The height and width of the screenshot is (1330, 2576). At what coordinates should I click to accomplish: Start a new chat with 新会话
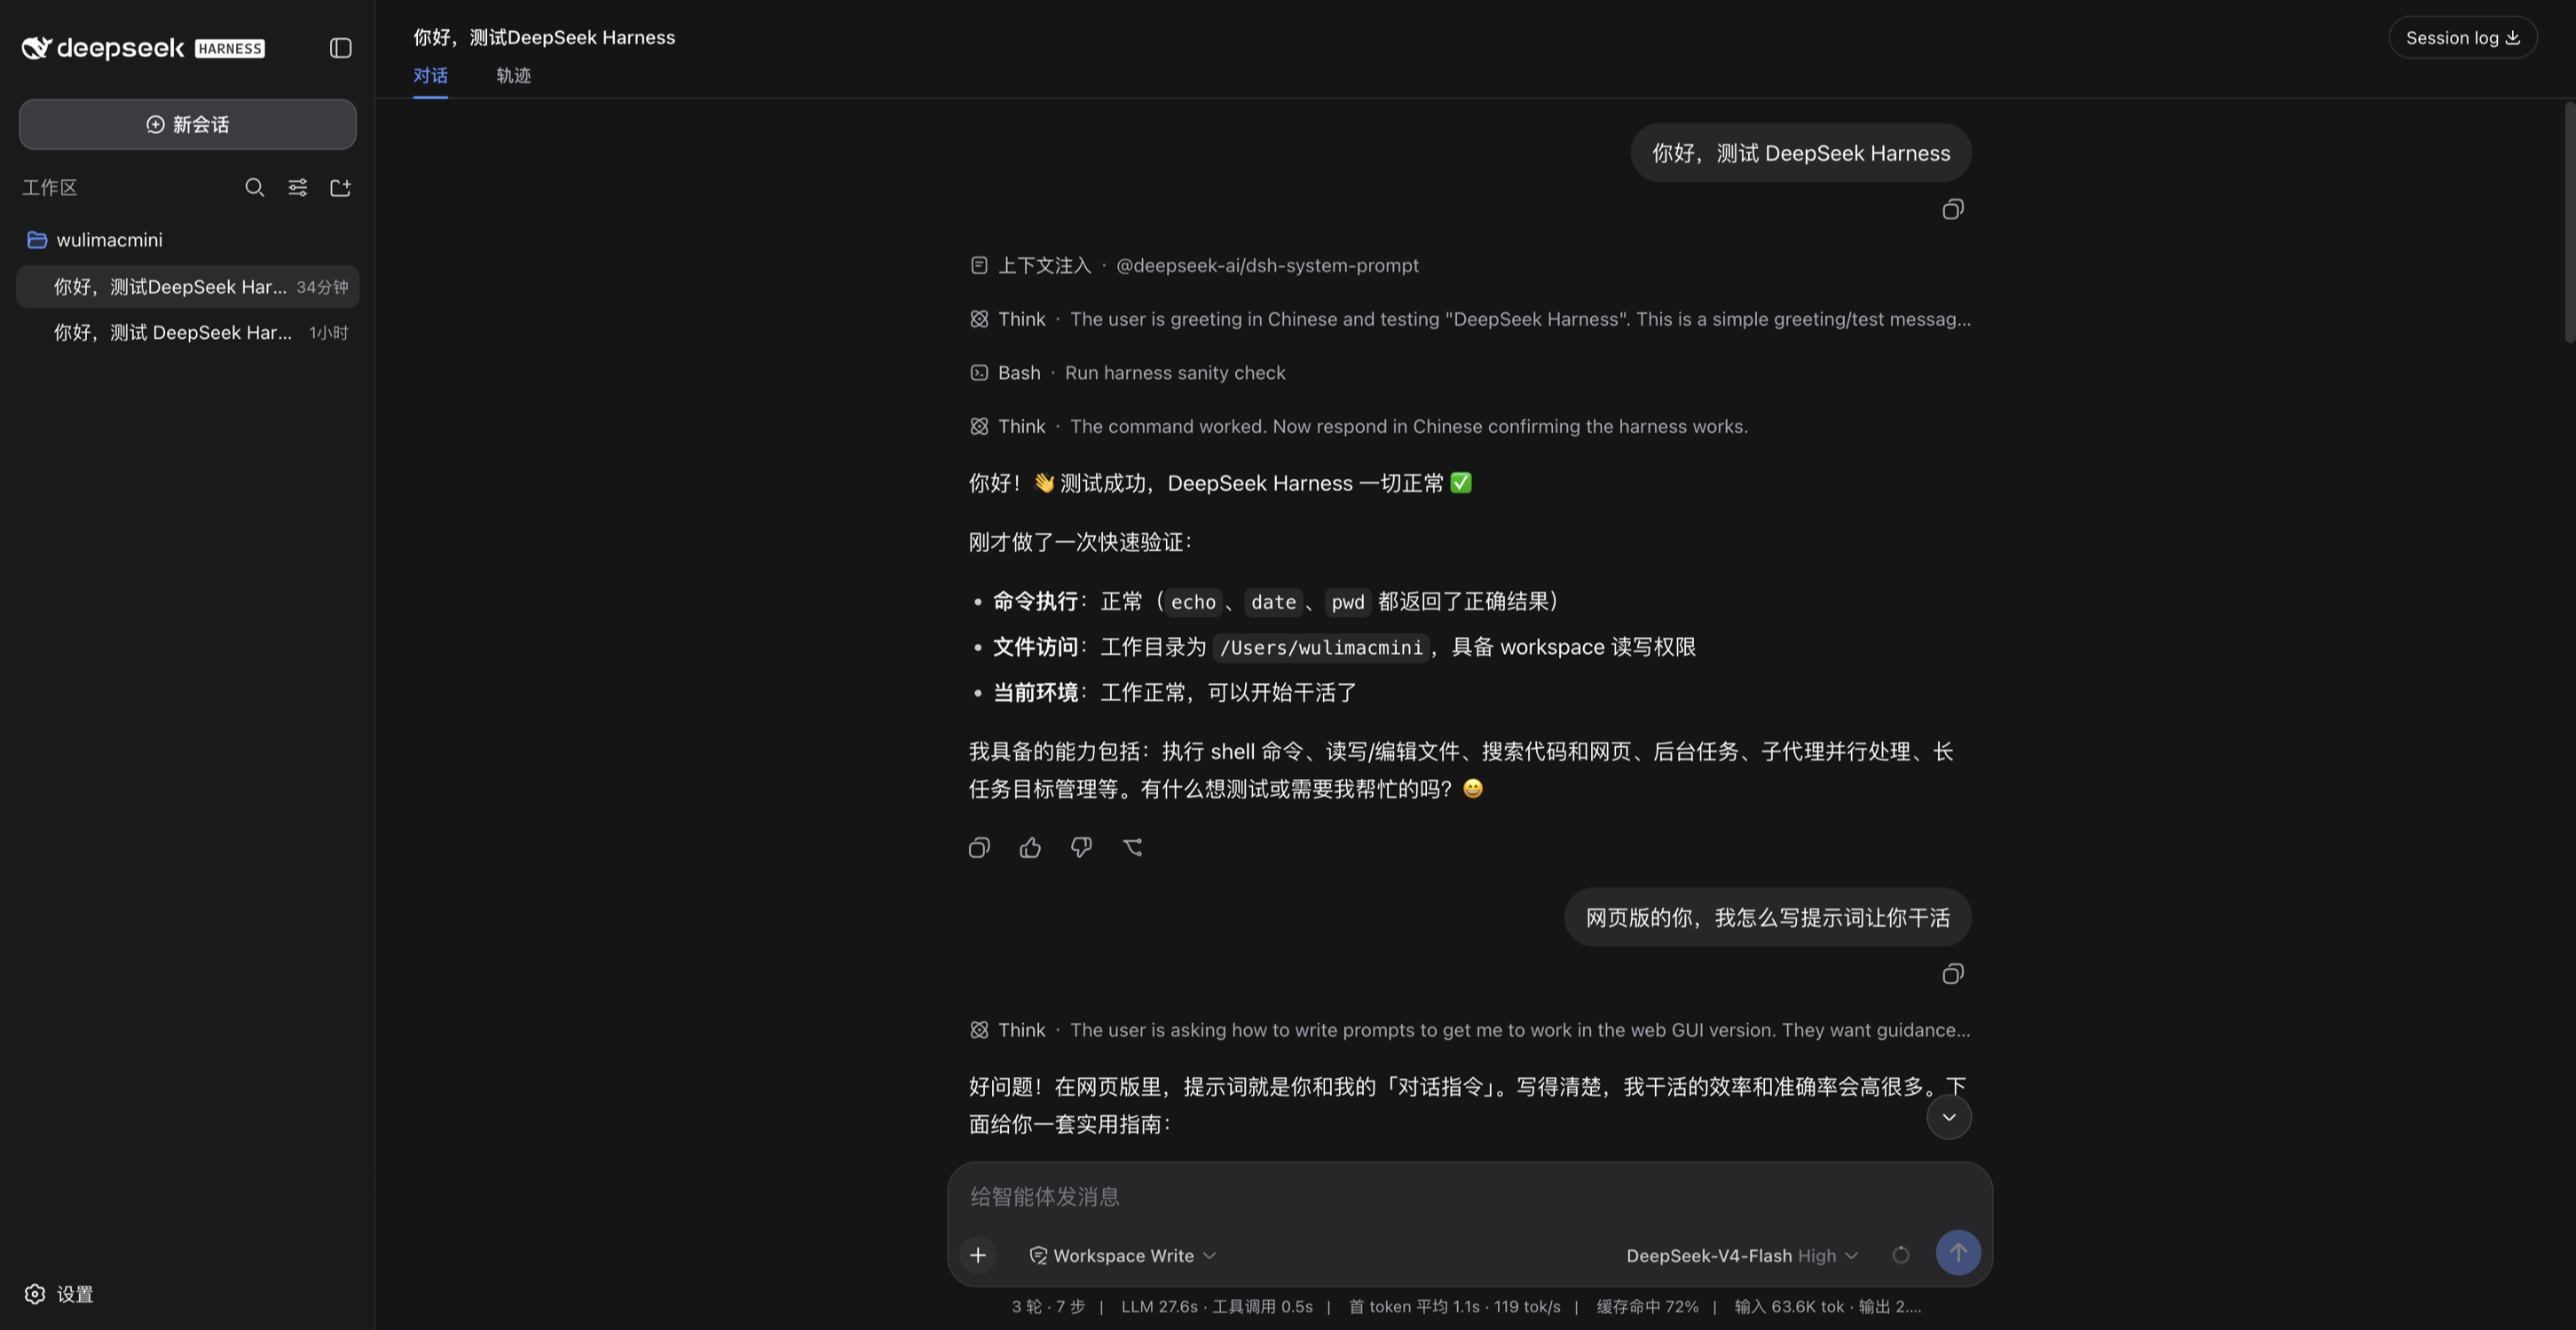188,124
